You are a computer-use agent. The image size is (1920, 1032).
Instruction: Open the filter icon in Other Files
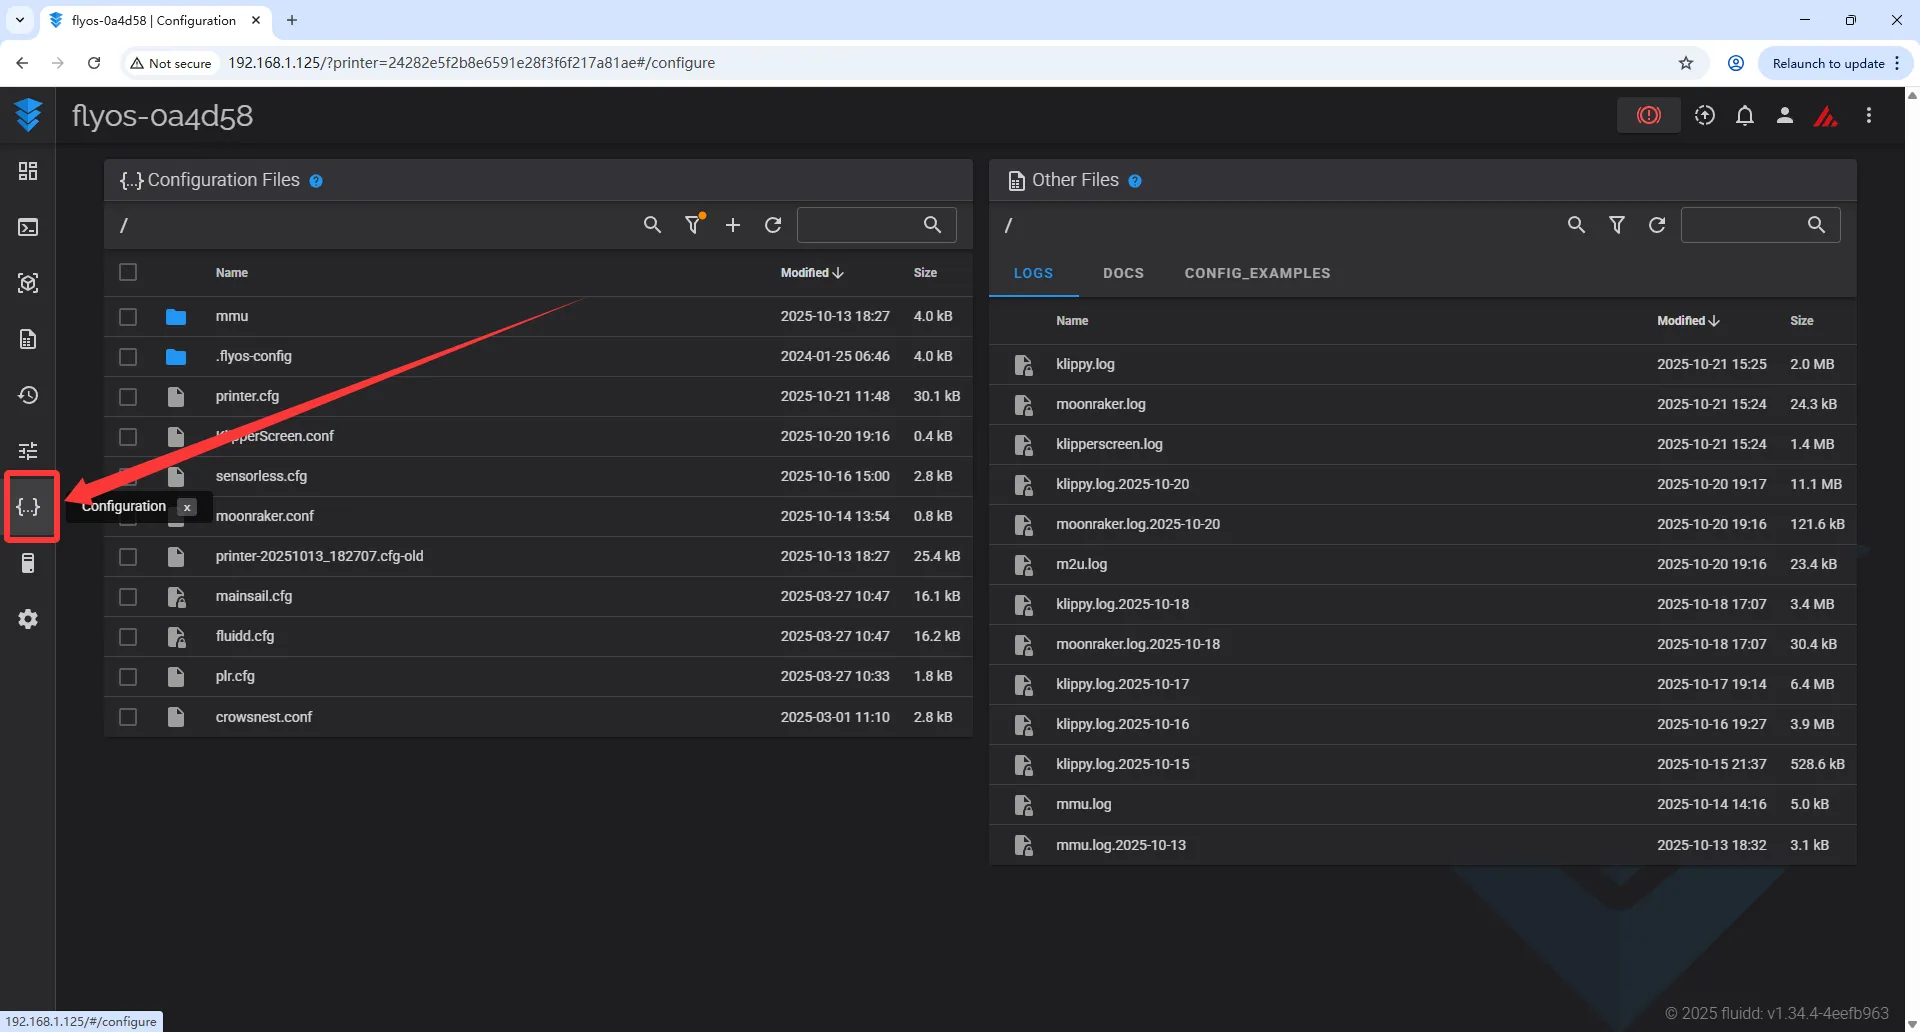tap(1616, 225)
